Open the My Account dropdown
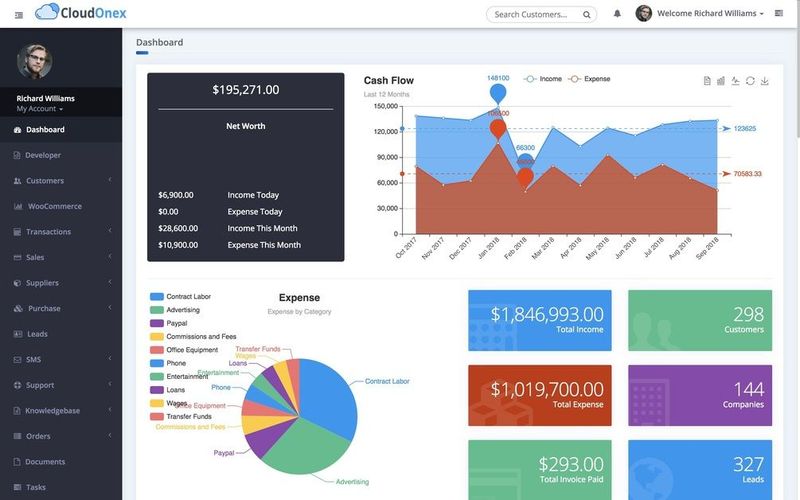The width and height of the screenshot is (800, 500). click(x=39, y=109)
